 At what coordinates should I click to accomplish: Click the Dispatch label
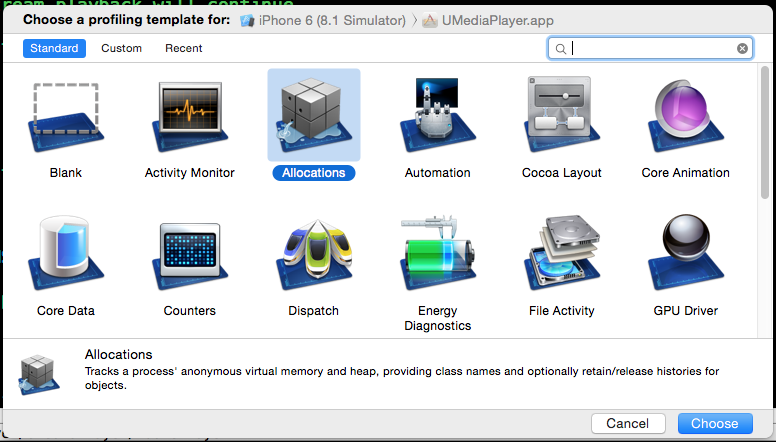[314, 311]
